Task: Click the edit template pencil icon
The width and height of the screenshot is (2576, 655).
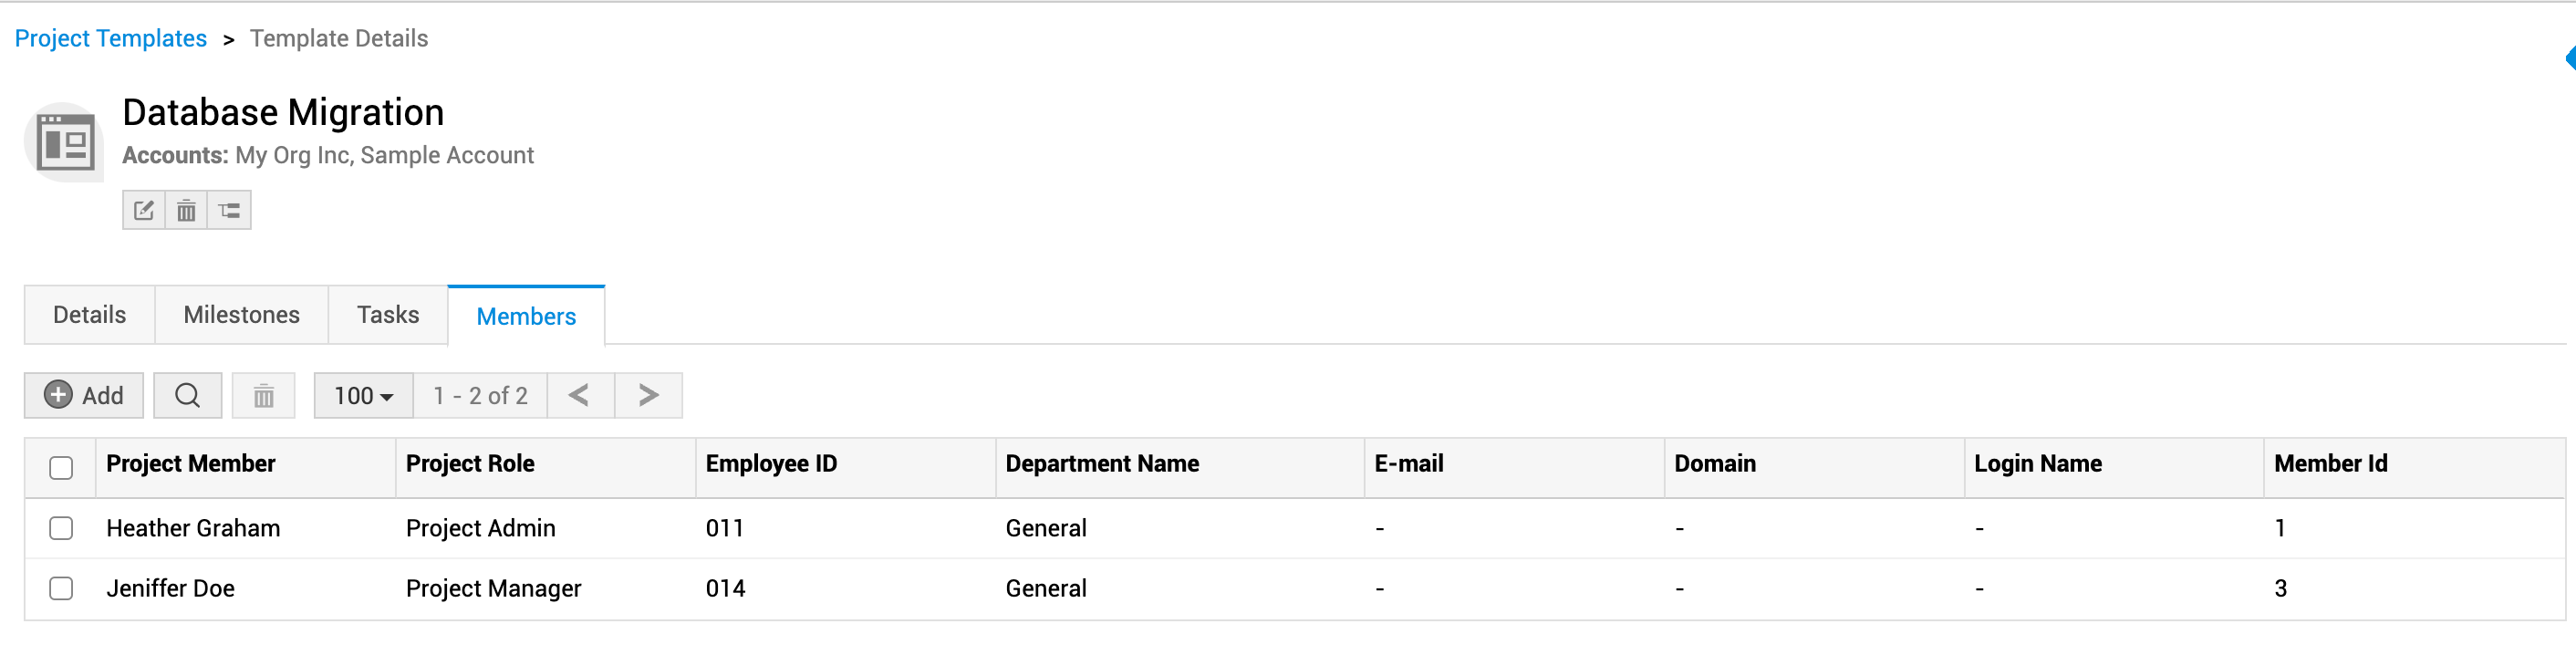Action: coord(144,210)
